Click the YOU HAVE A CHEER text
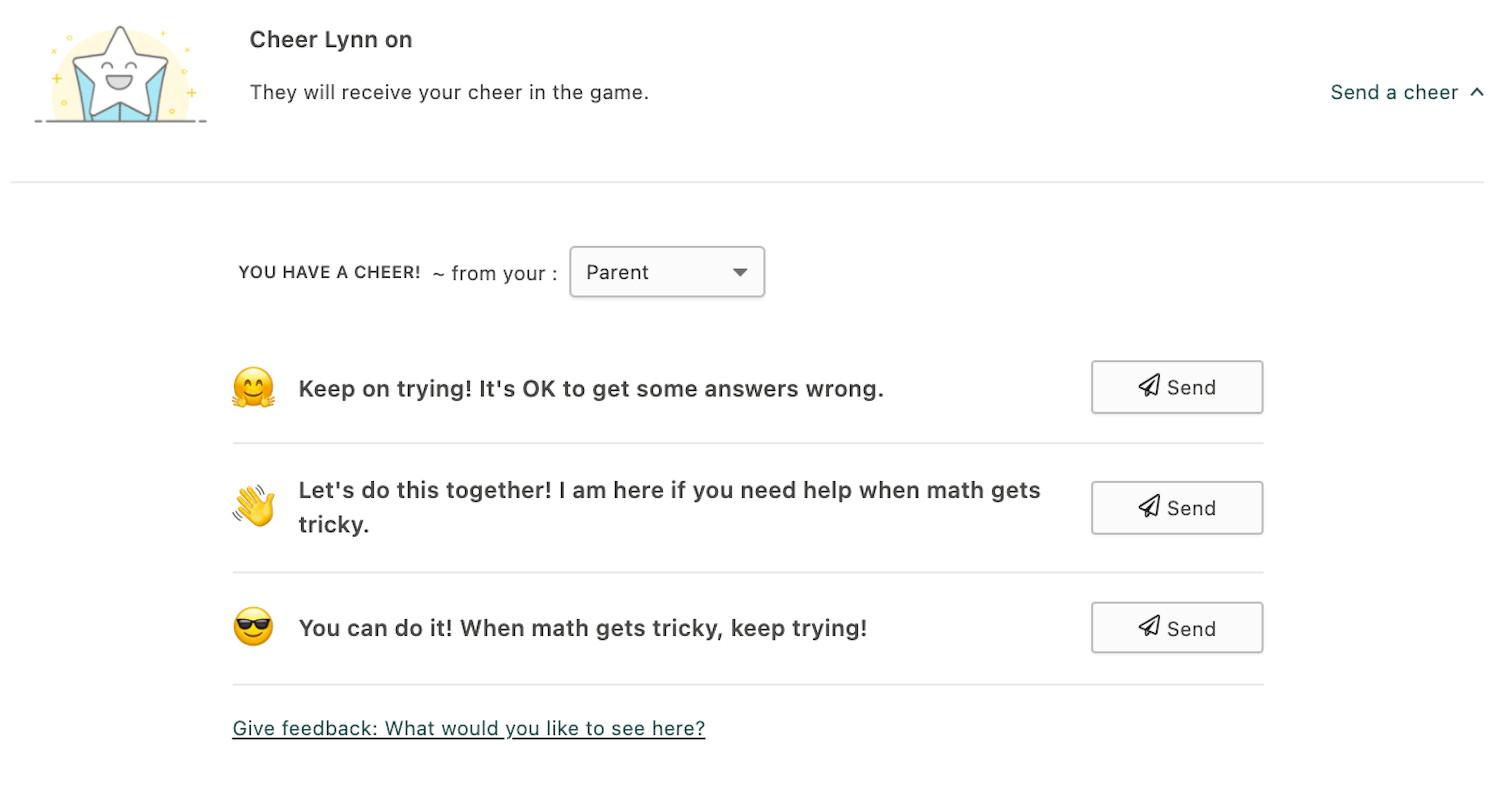The width and height of the screenshot is (1500, 800). pyautogui.click(x=329, y=271)
